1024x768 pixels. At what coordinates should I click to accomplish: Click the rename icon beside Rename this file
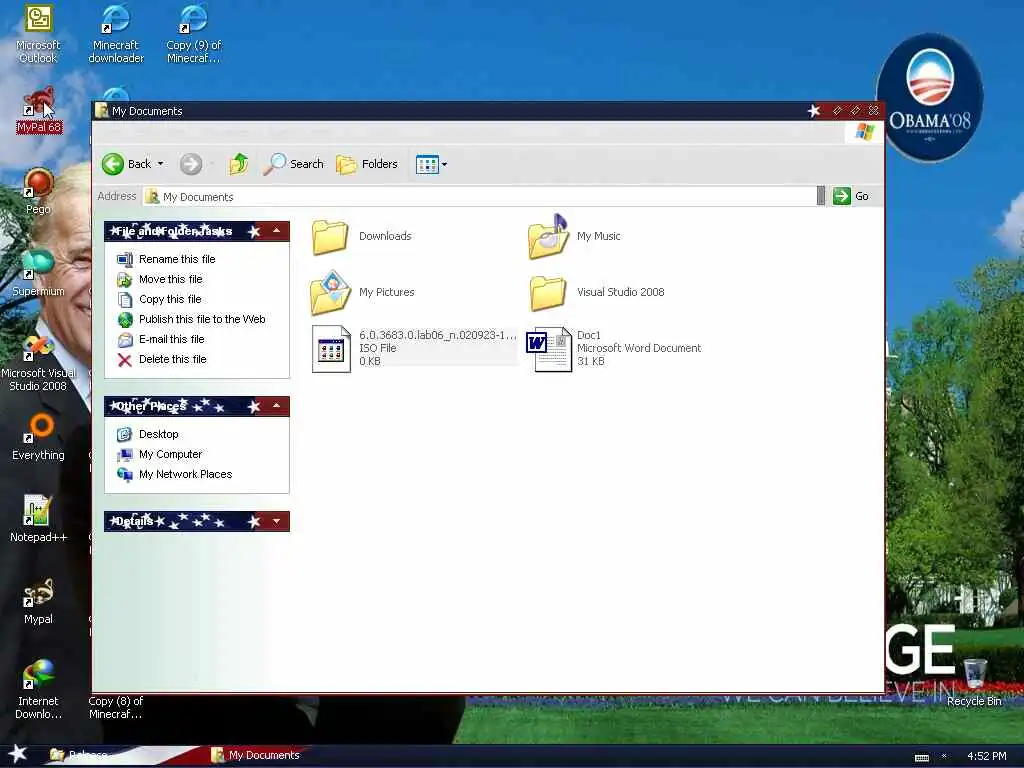click(x=125, y=259)
